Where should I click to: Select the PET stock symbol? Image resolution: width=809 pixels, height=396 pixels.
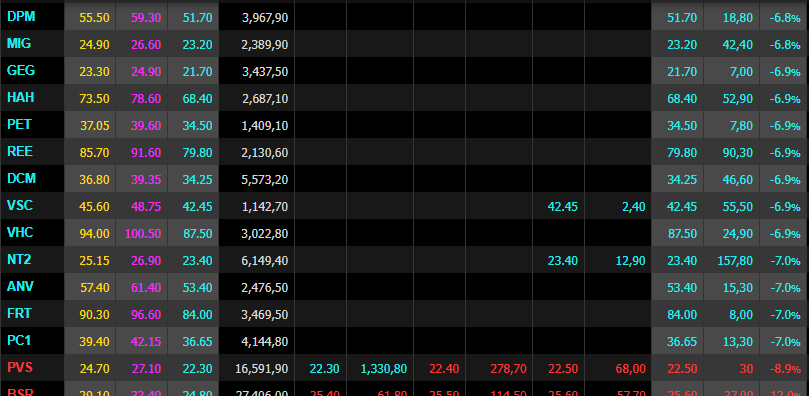point(19,125)
